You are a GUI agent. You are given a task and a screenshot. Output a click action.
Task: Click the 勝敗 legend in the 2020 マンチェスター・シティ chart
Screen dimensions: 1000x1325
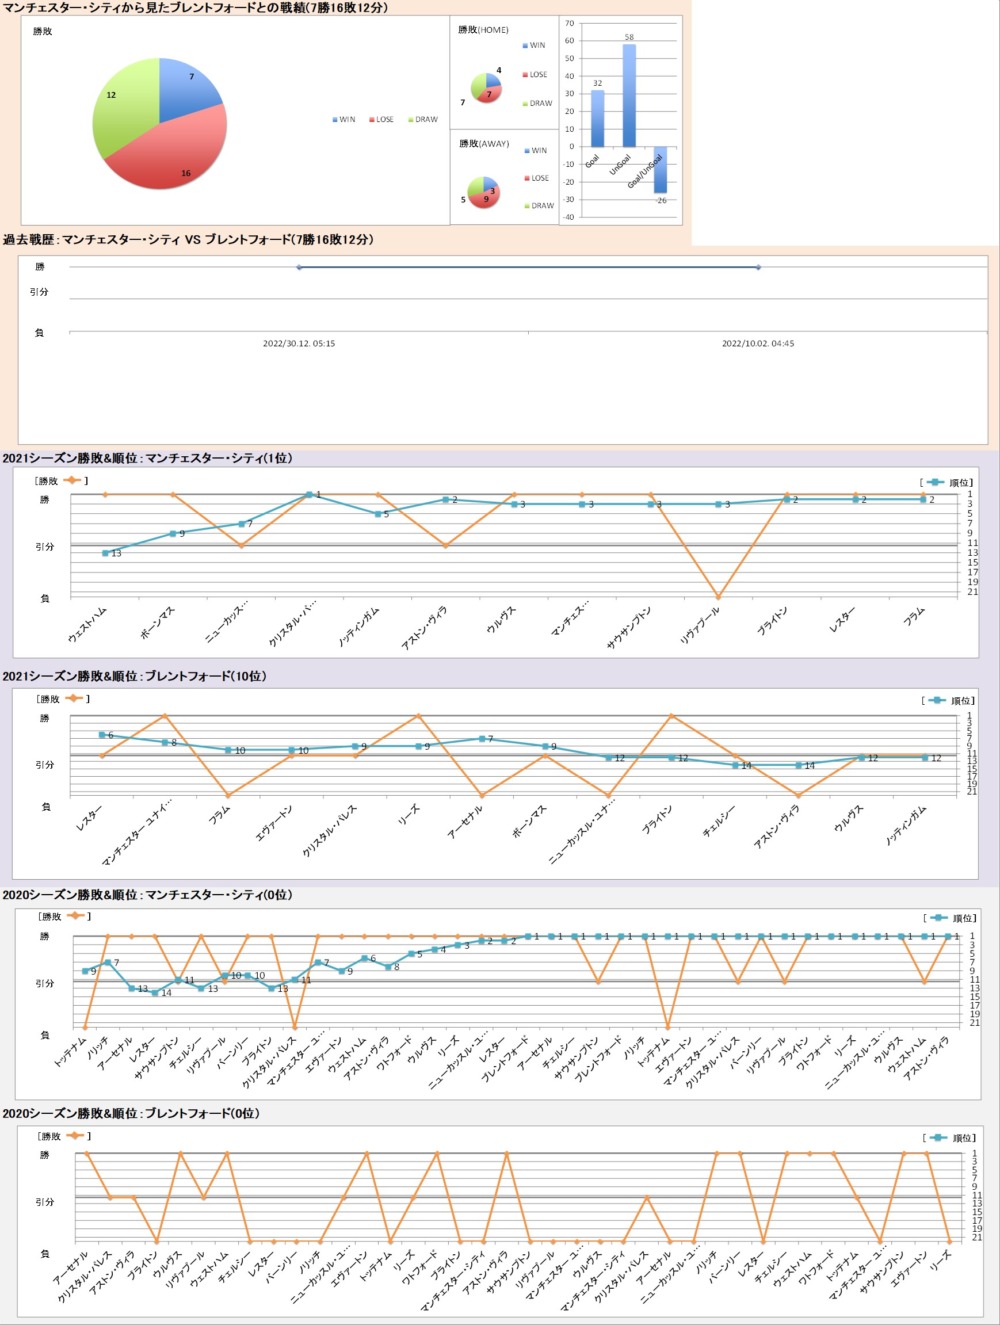pos(64,917)
